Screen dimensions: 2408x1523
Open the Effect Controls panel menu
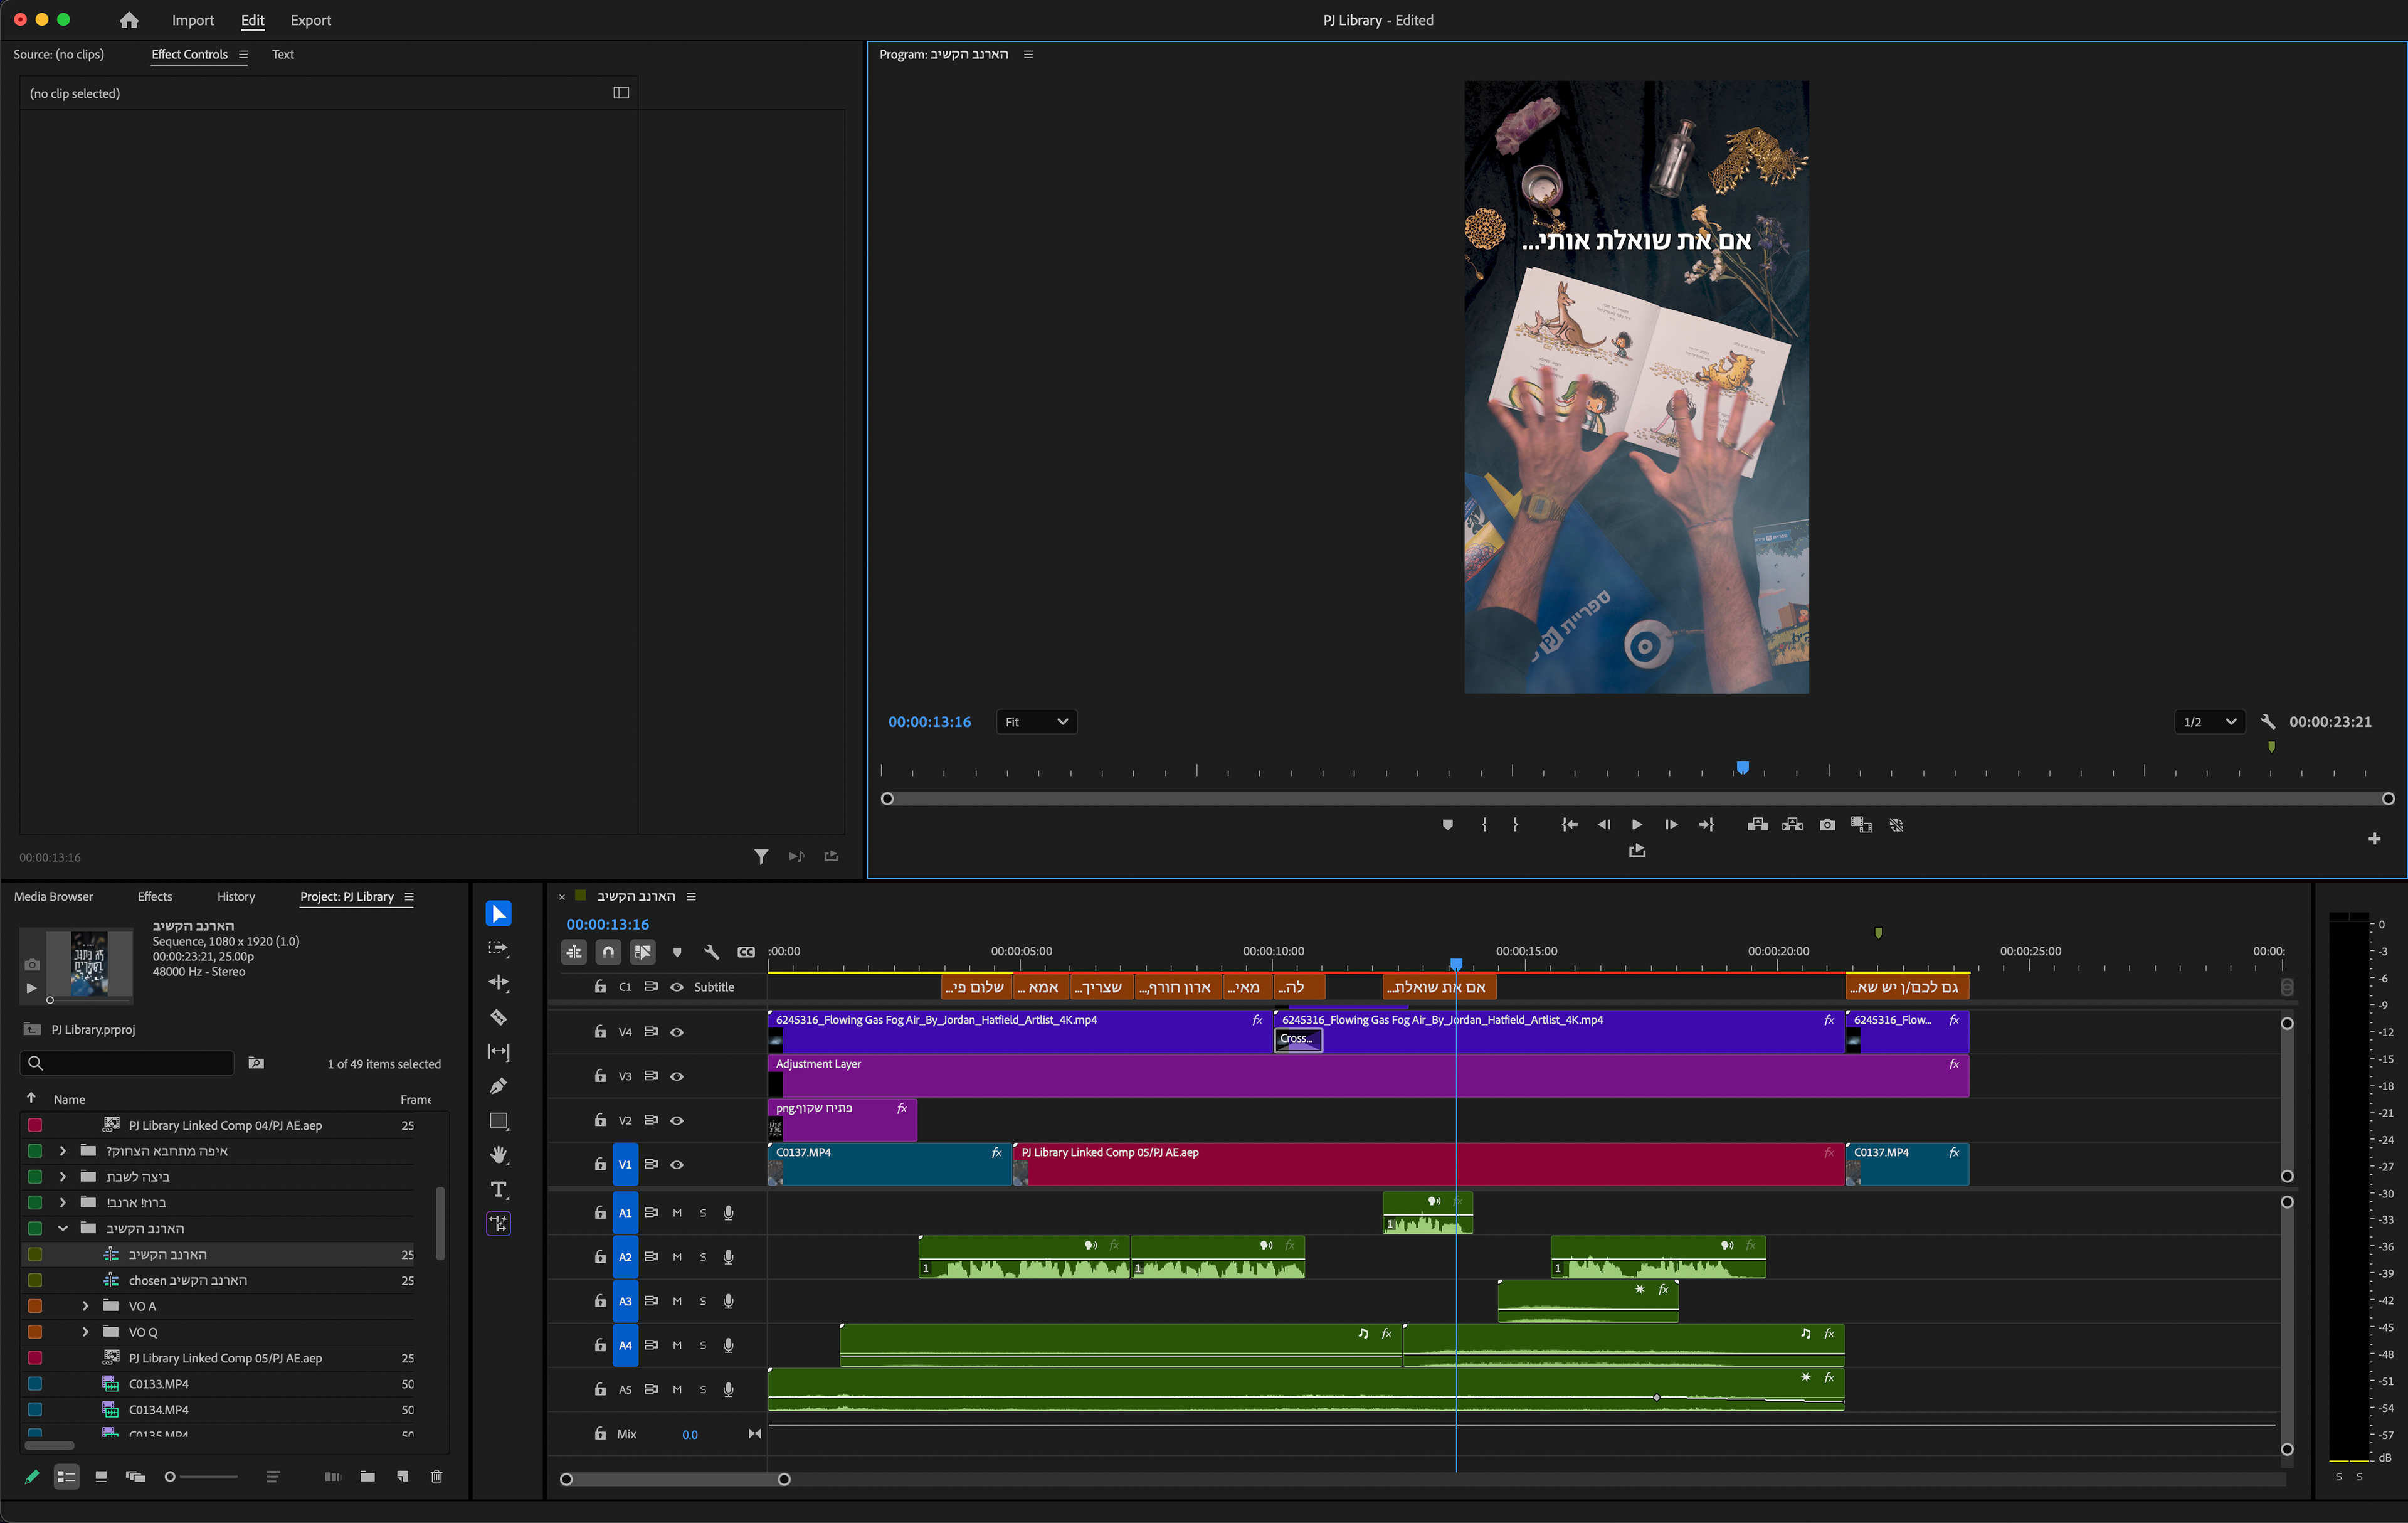243,55
